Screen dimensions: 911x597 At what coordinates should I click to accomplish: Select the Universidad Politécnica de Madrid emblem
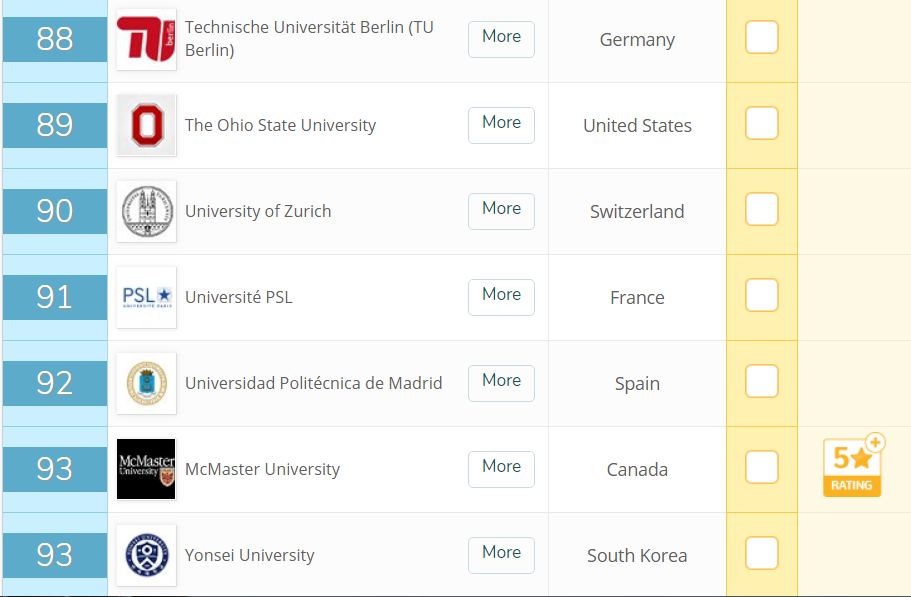click(146, 383)
